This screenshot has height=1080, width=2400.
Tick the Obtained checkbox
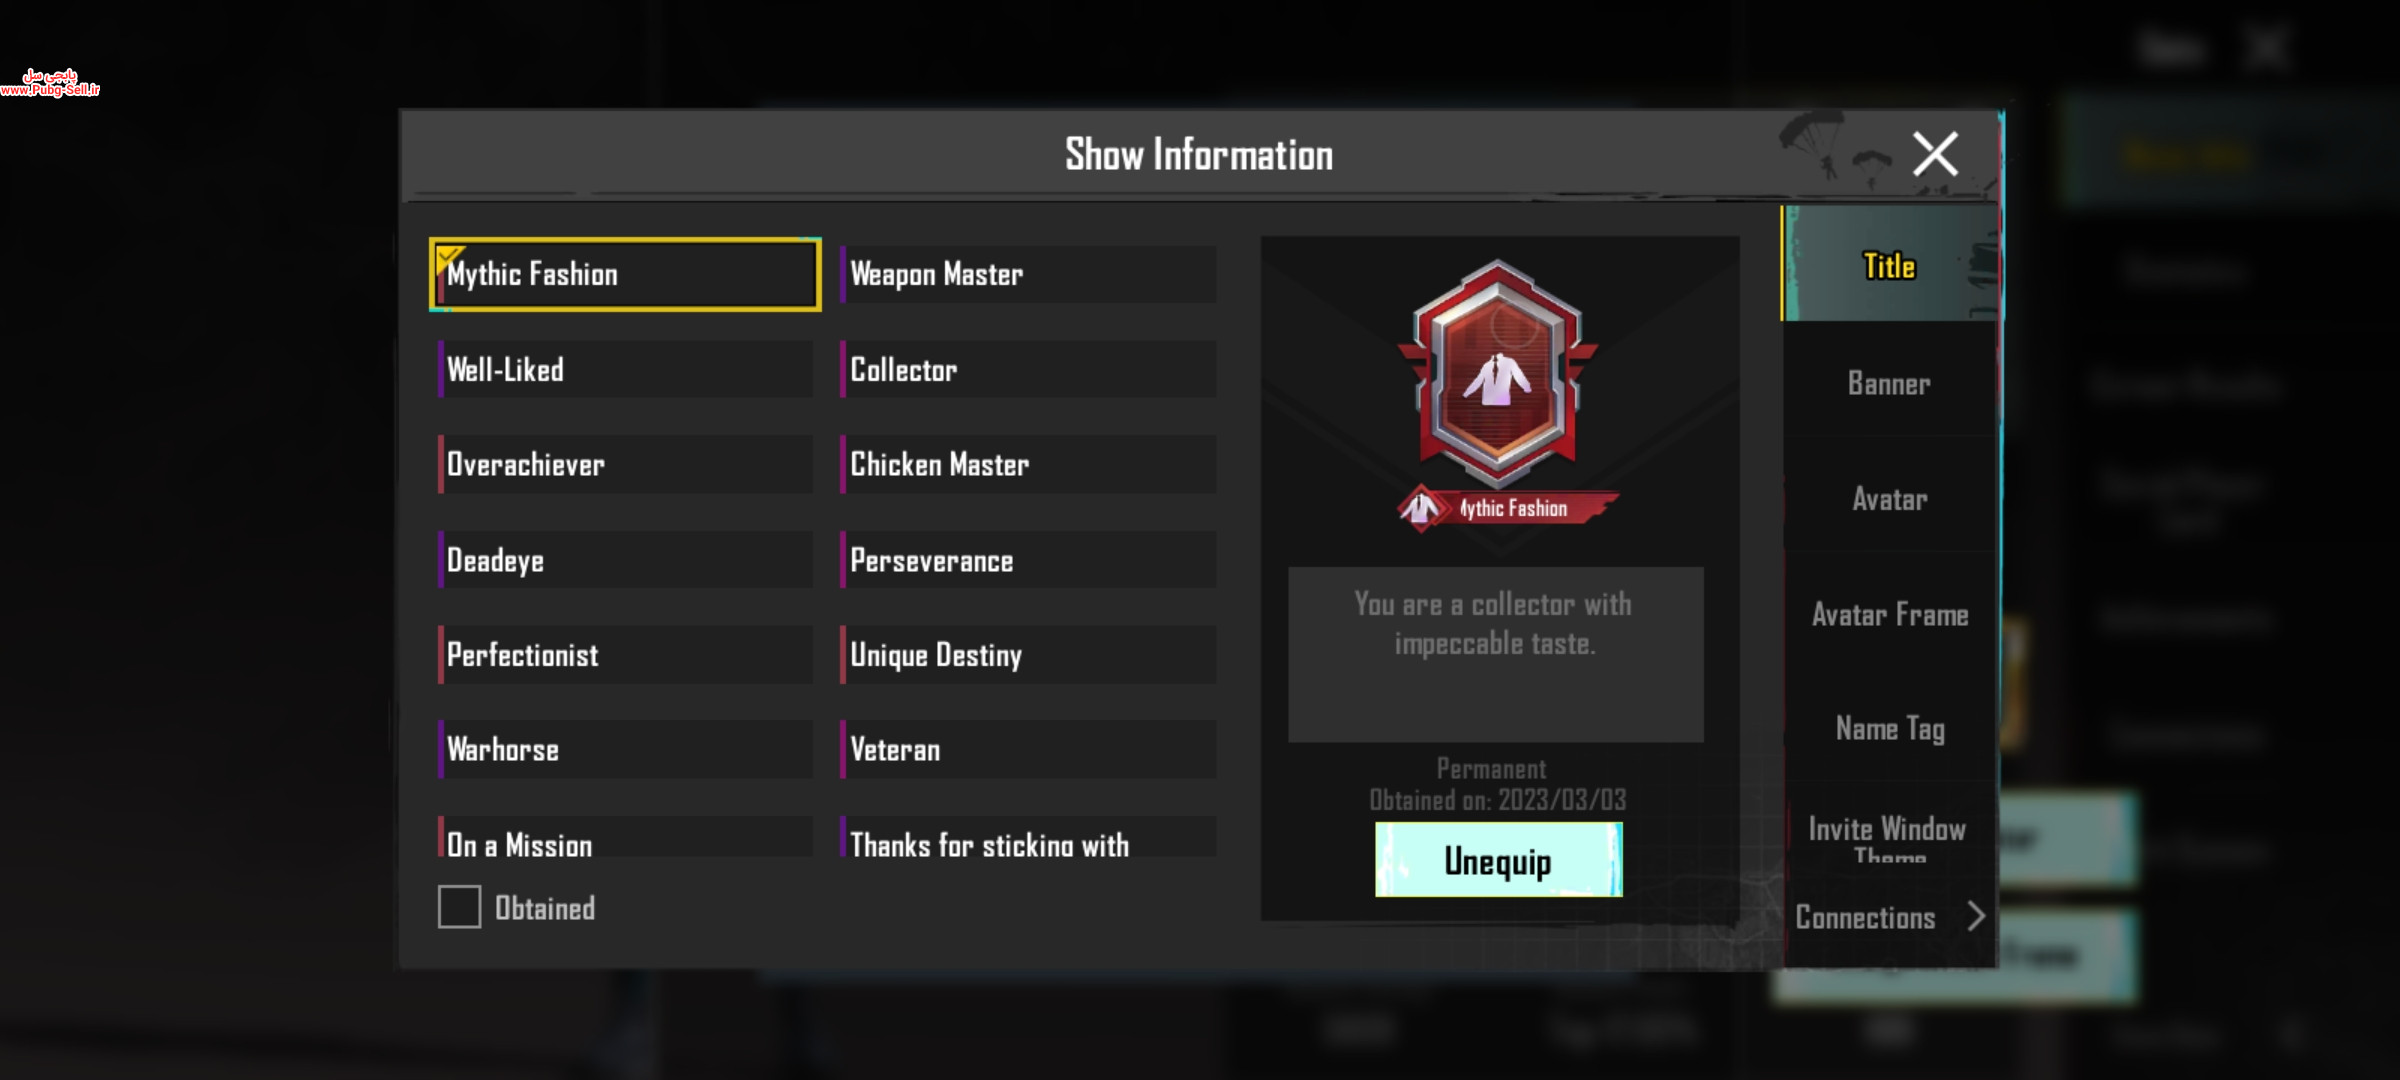point(459,907)
